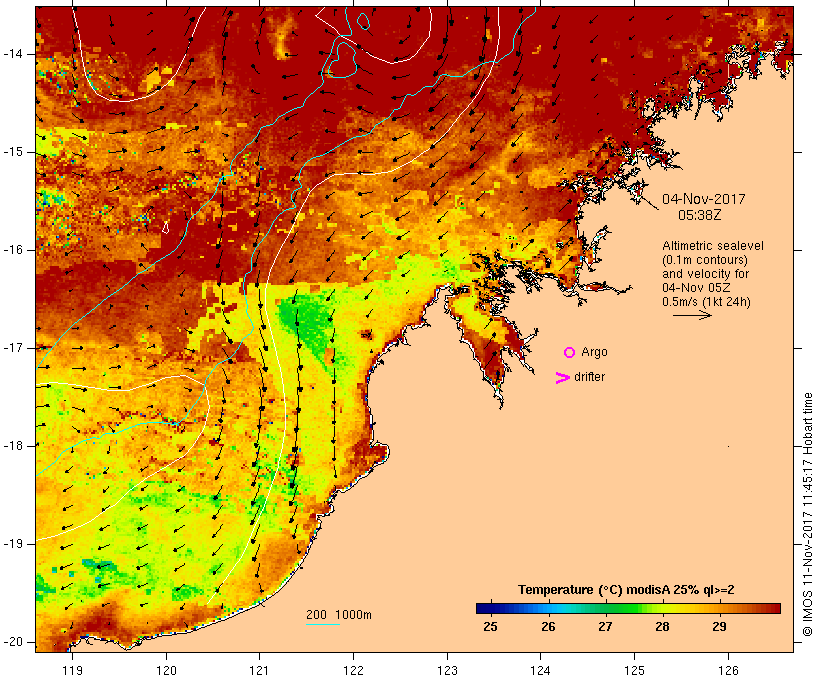Click the colorbar tick label '29'
This screenshot has width=820, height=680.
(x=720, y=627)
